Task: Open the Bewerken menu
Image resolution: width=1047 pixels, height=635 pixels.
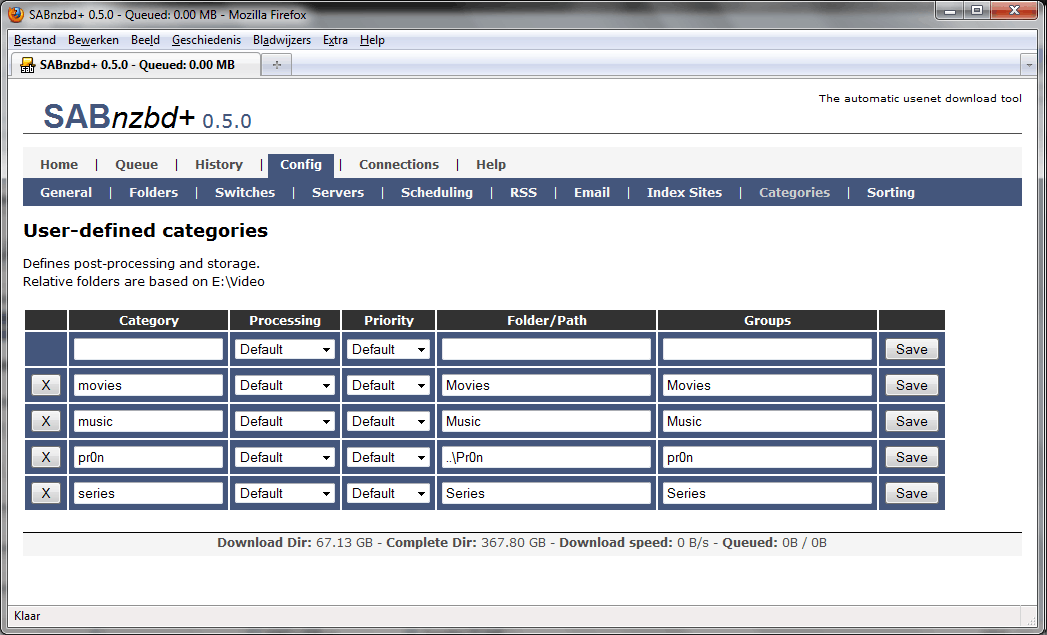Action: [x=93, y=40]
